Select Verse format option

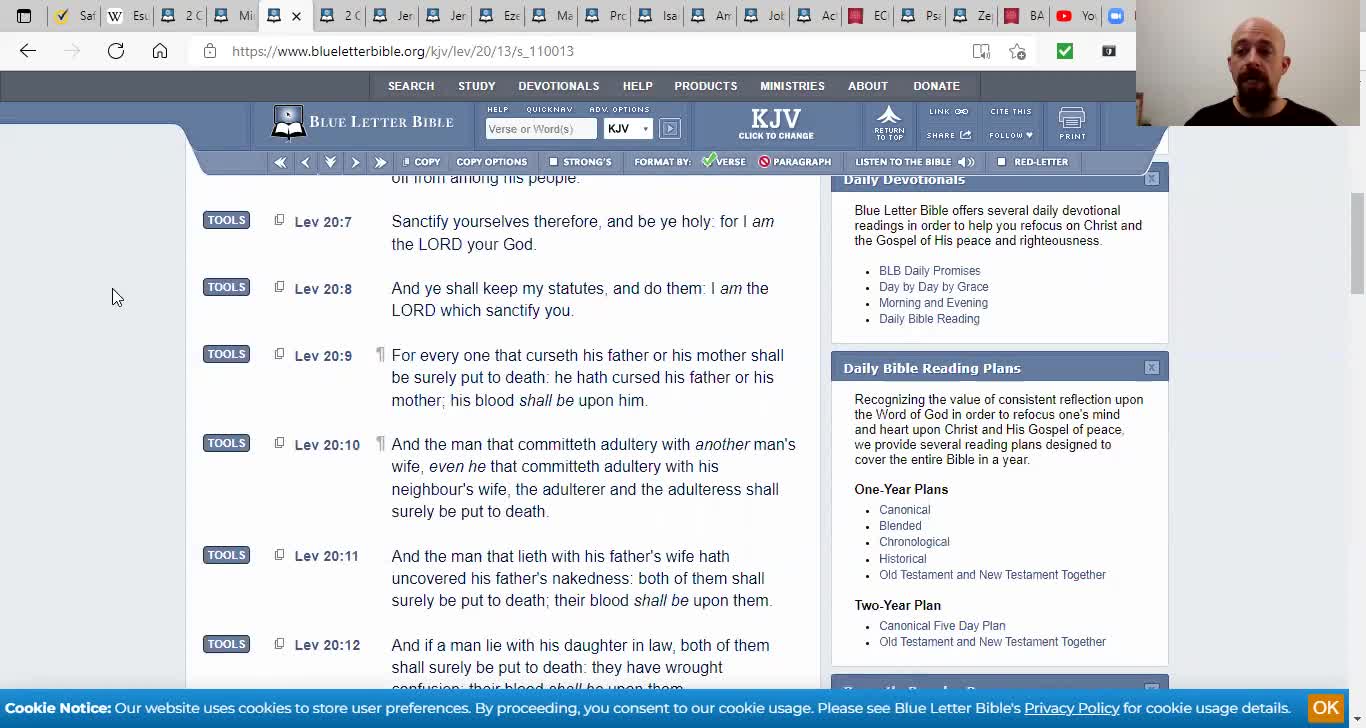click(724, 162)
